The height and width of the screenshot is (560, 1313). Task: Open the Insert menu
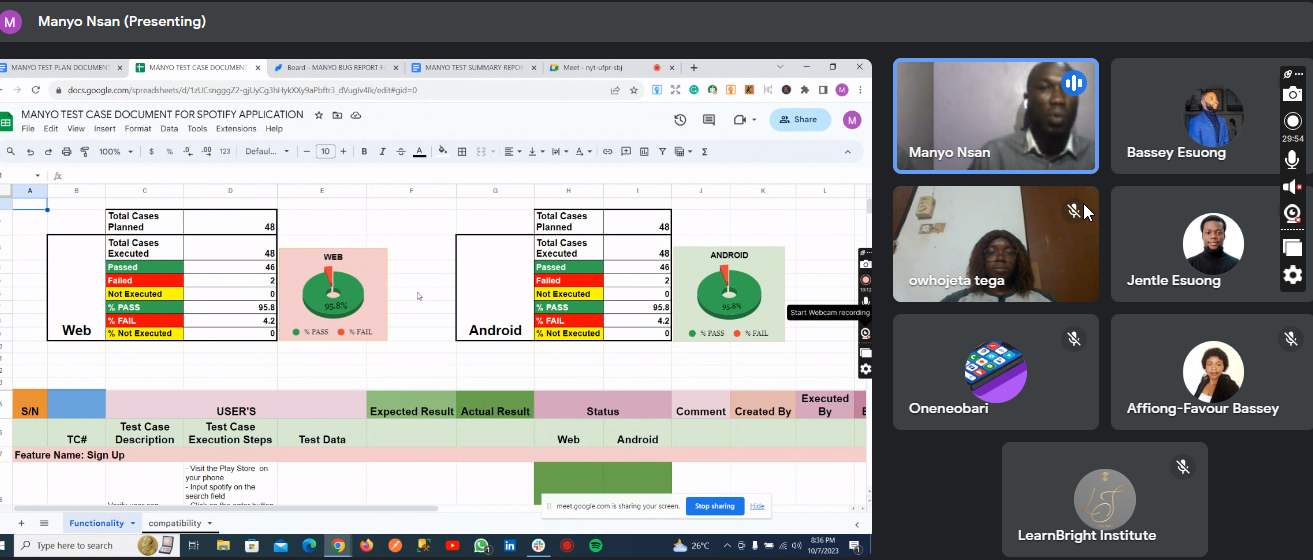pos(104,129)
